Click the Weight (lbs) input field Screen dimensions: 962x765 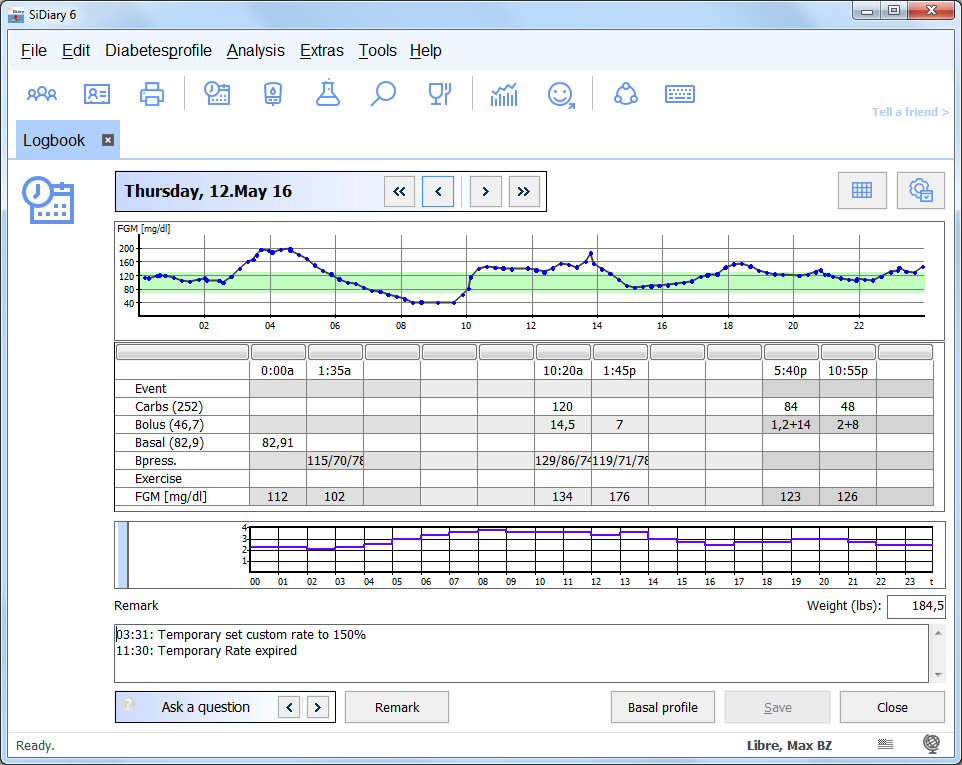(916, 606)
